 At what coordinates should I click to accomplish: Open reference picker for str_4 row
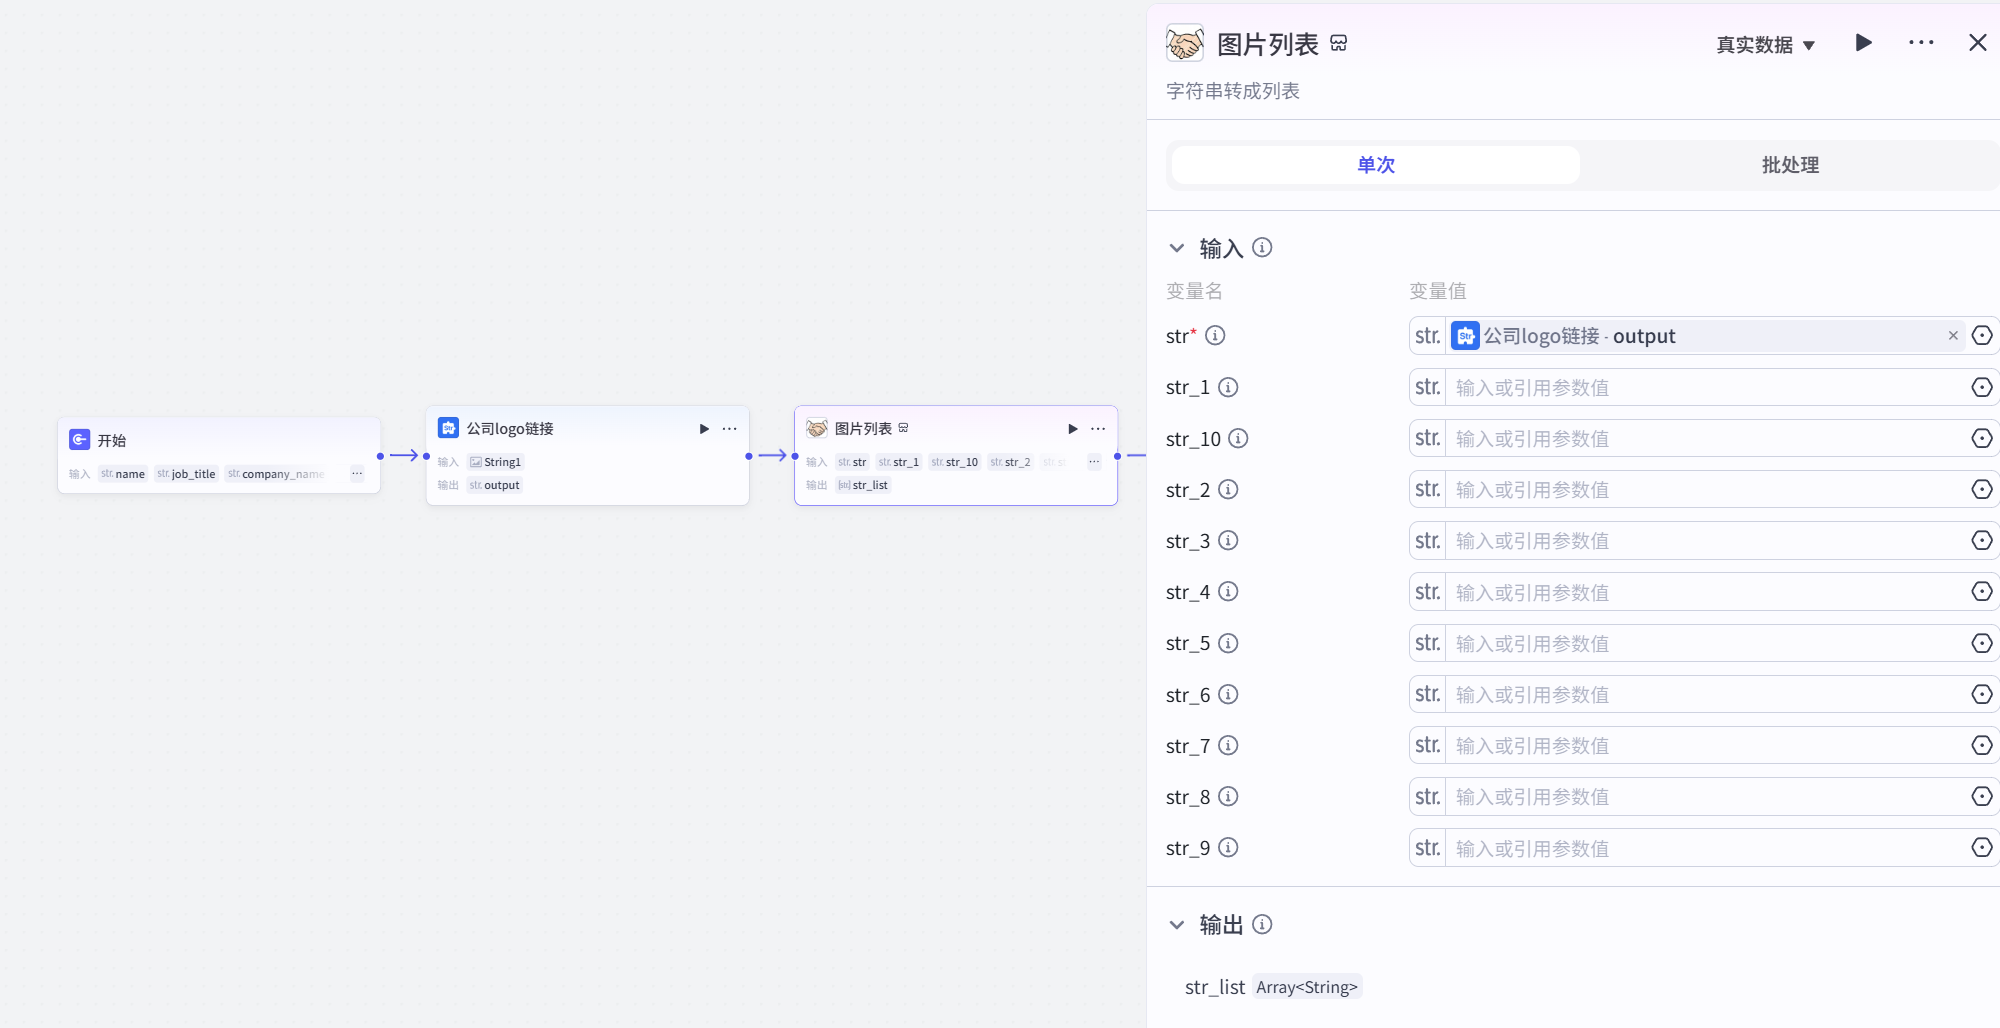(1982, 591)
